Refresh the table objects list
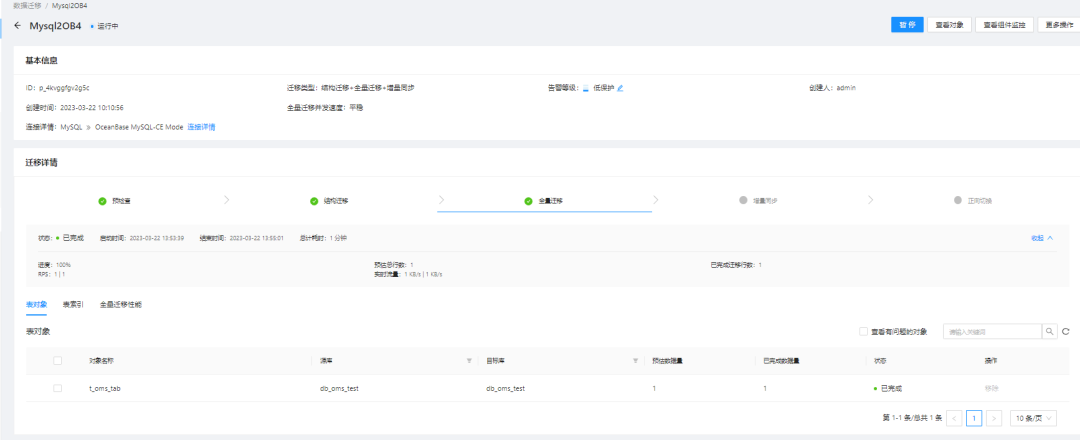1080x440 pixels. [1066, 332]
